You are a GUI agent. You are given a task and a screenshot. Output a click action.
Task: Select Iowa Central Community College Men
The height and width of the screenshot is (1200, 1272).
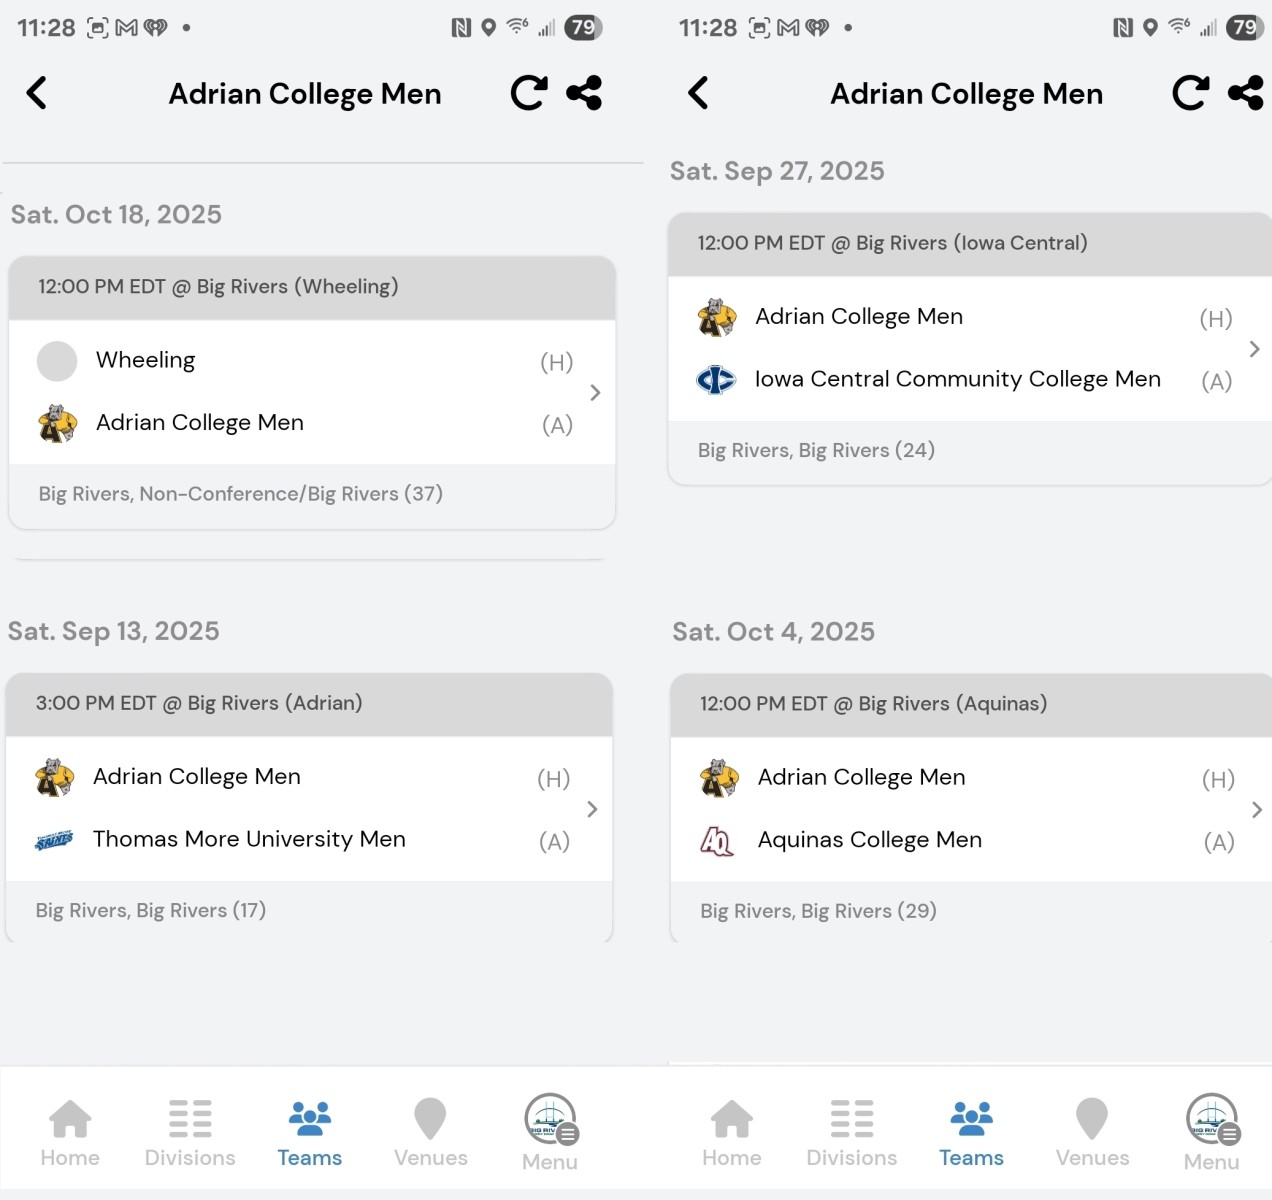click(x=957, y=379)
